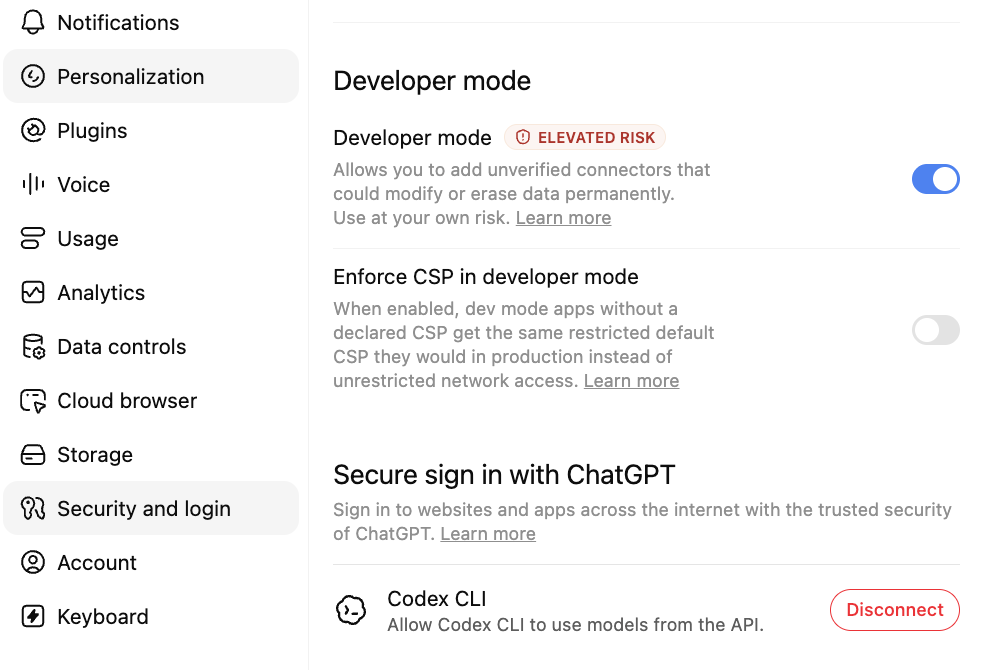986x670 pixels.
Task: Disconnect Codex CLI
Action: coord(894,610)
